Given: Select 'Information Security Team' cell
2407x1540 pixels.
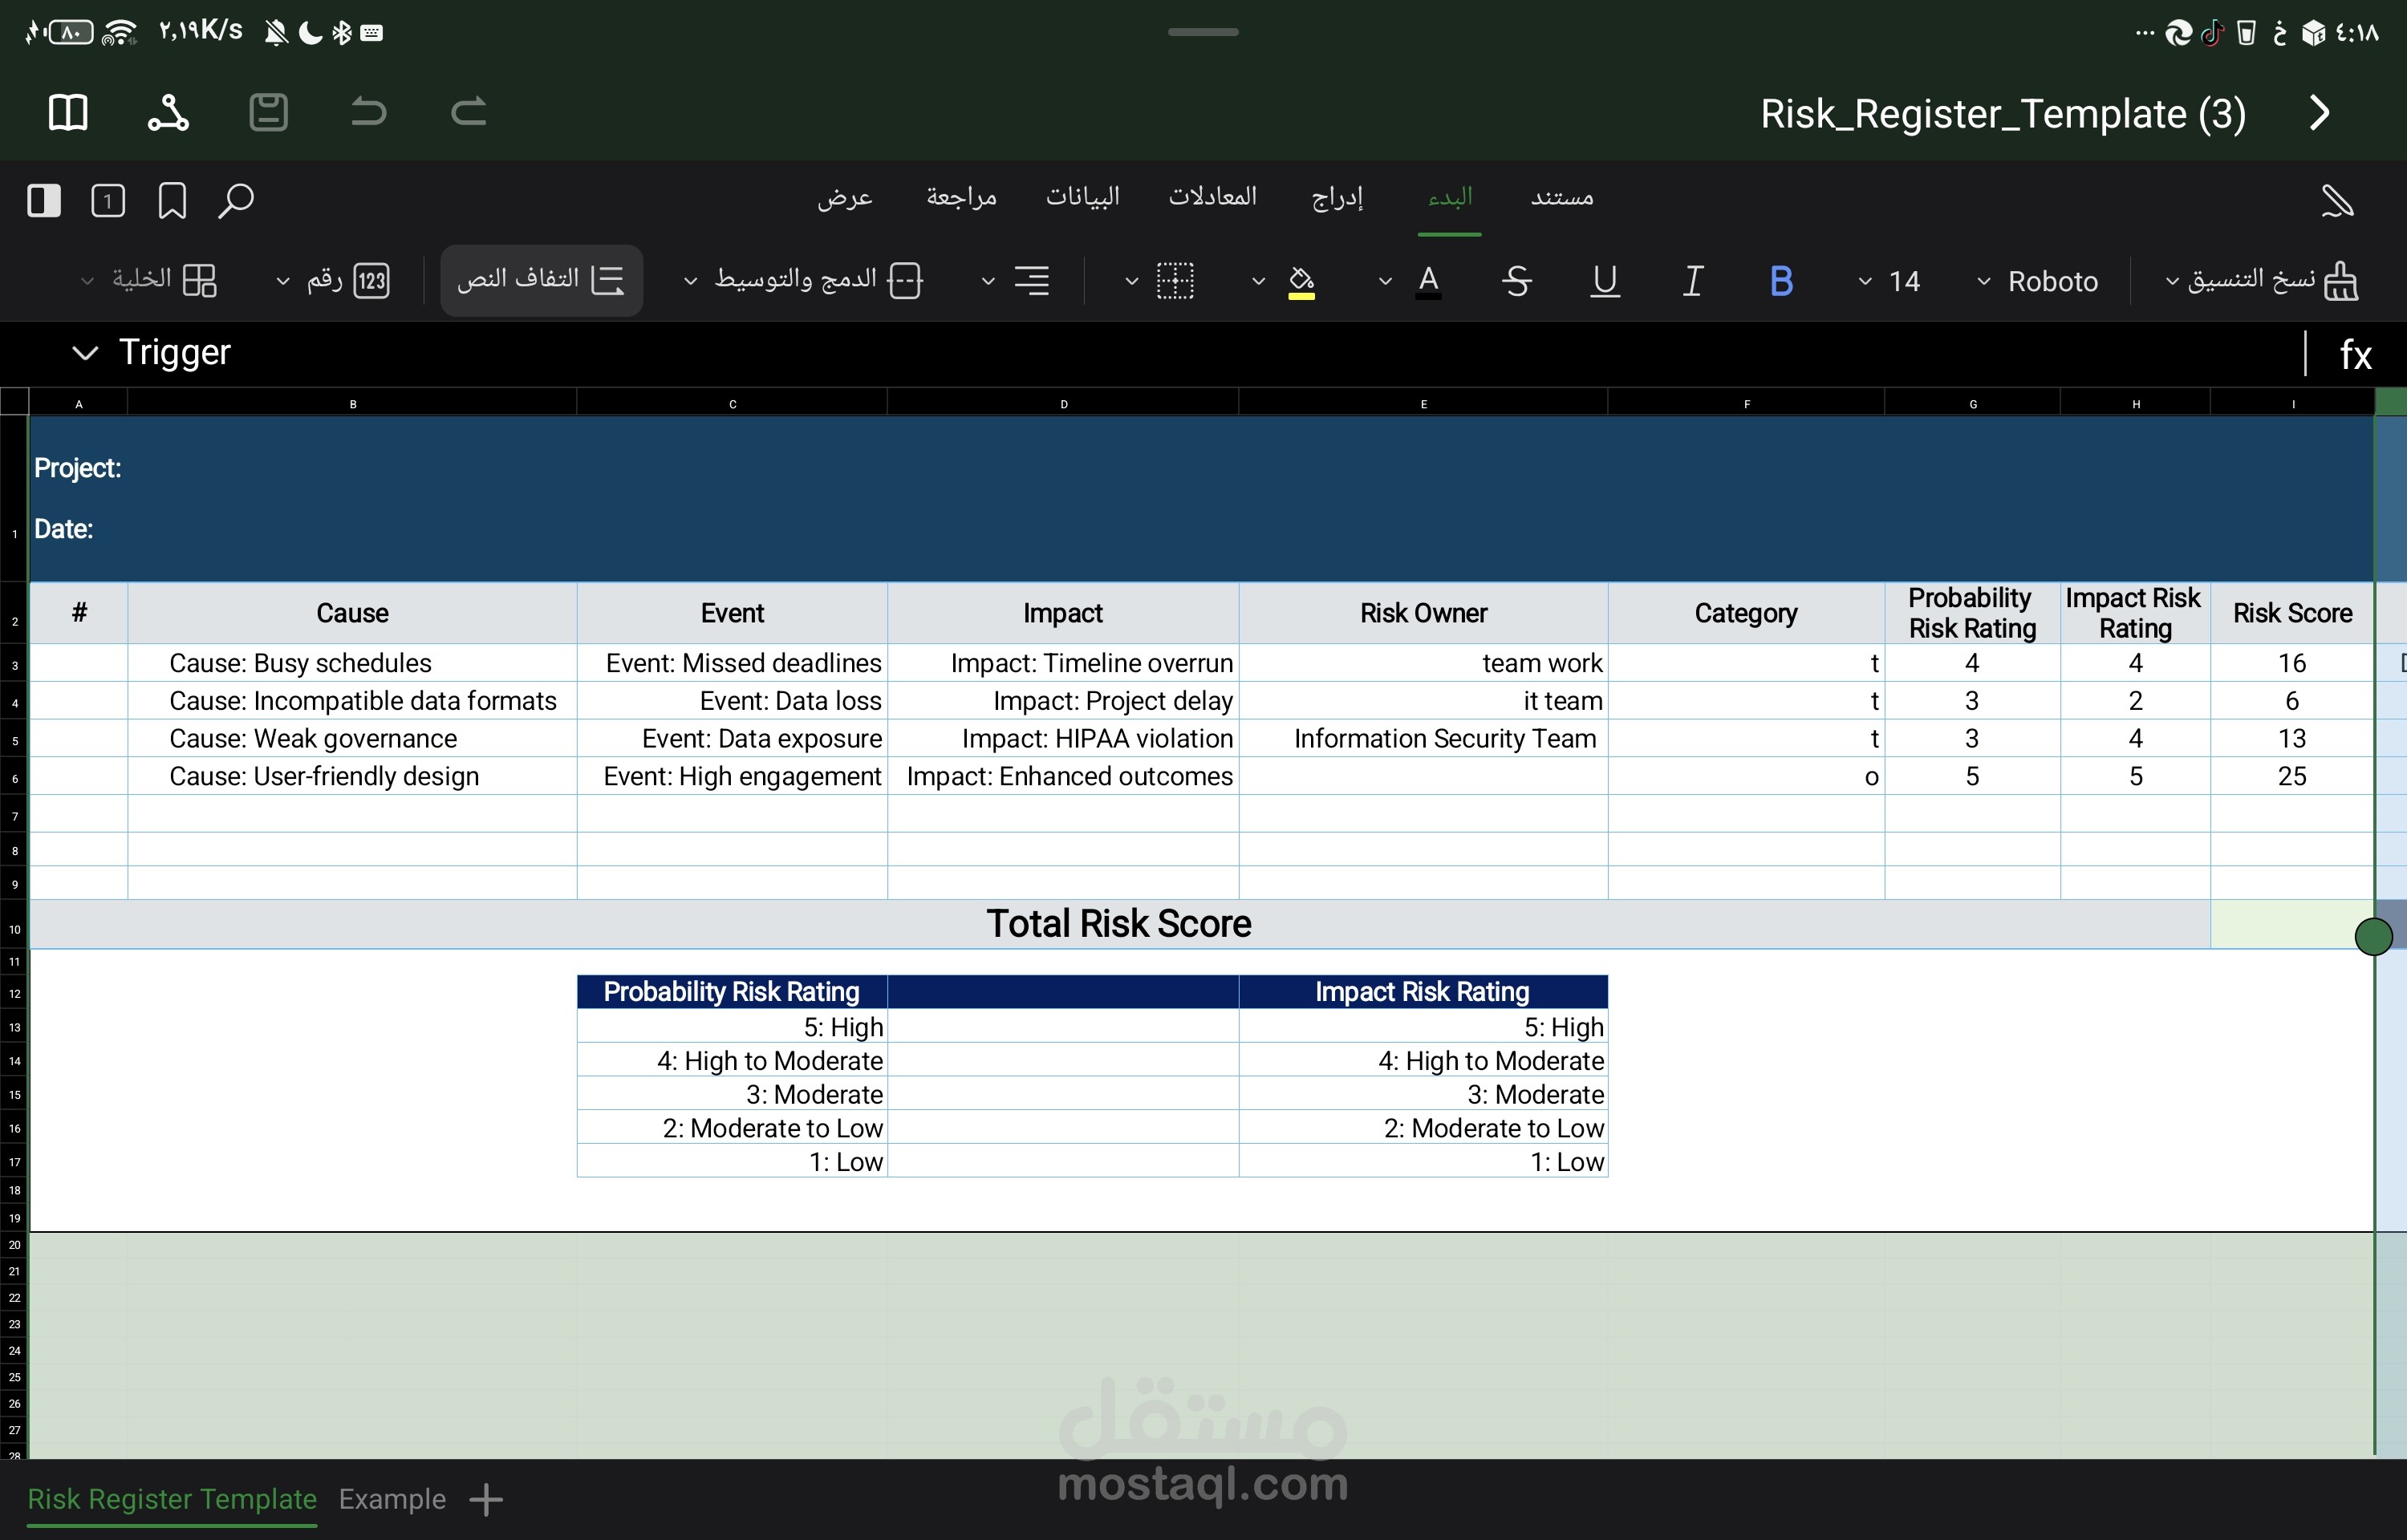Looking at the screenshot, I should coord(1423,739).
